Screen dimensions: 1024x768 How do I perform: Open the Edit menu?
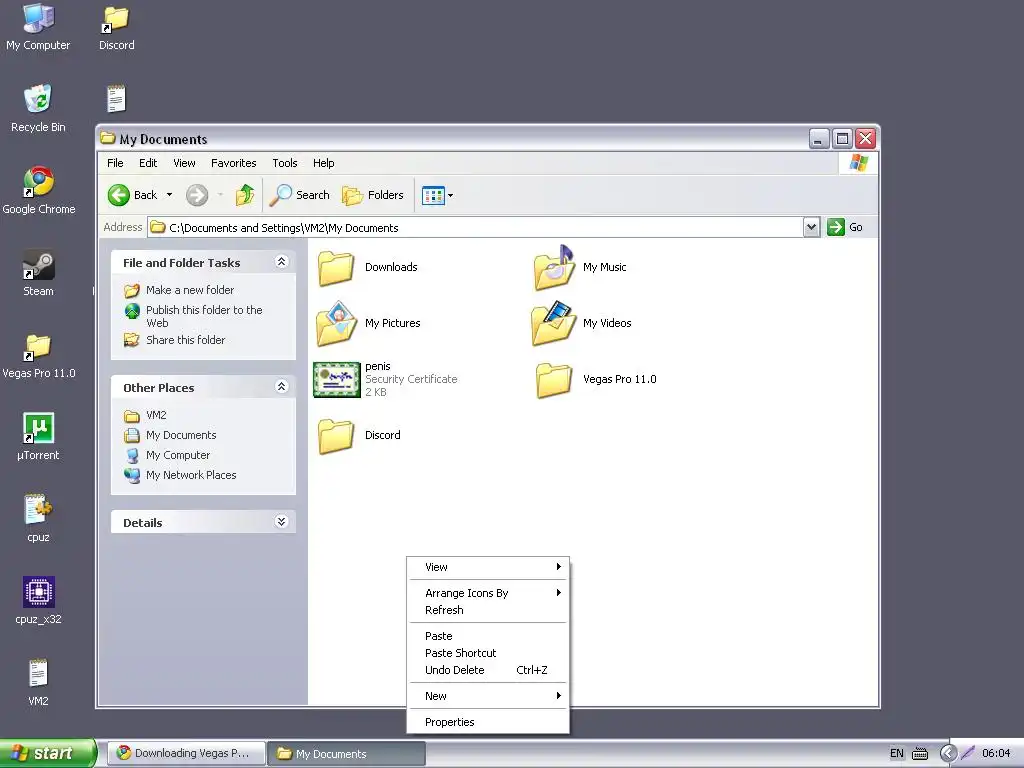pyautogui.click(x=148, y=163)
